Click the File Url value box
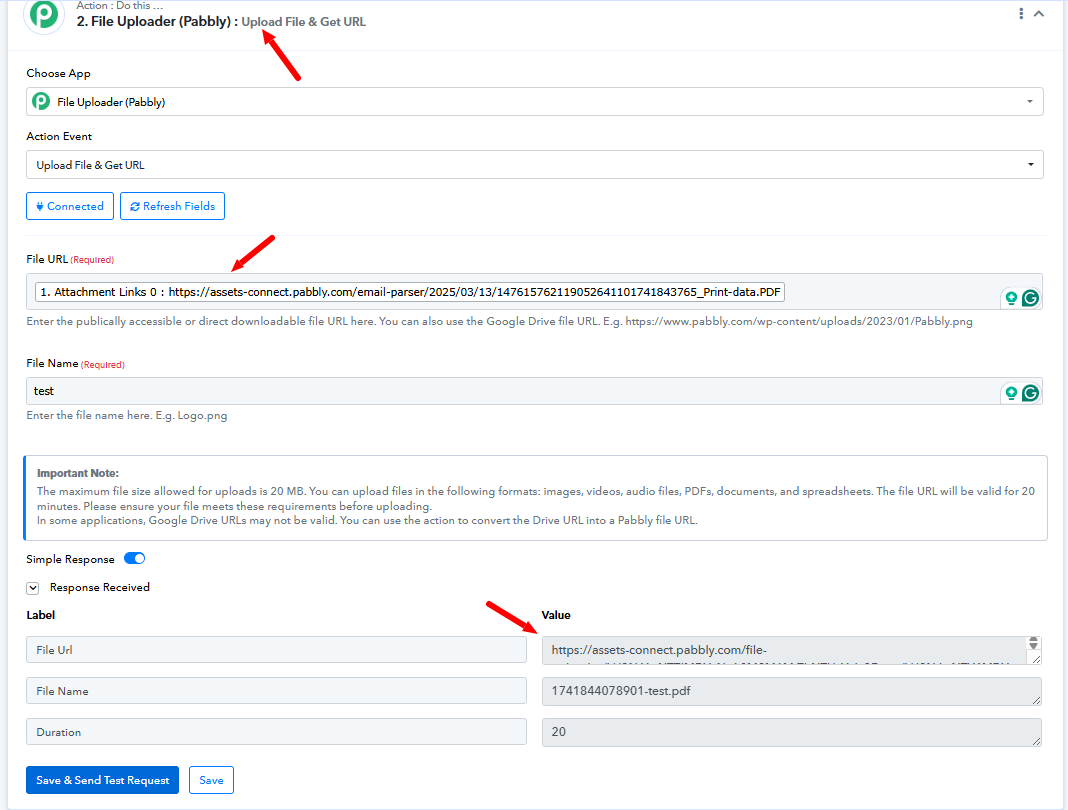The width and height of the screenshot is (1068, 810). coord(791,650)
